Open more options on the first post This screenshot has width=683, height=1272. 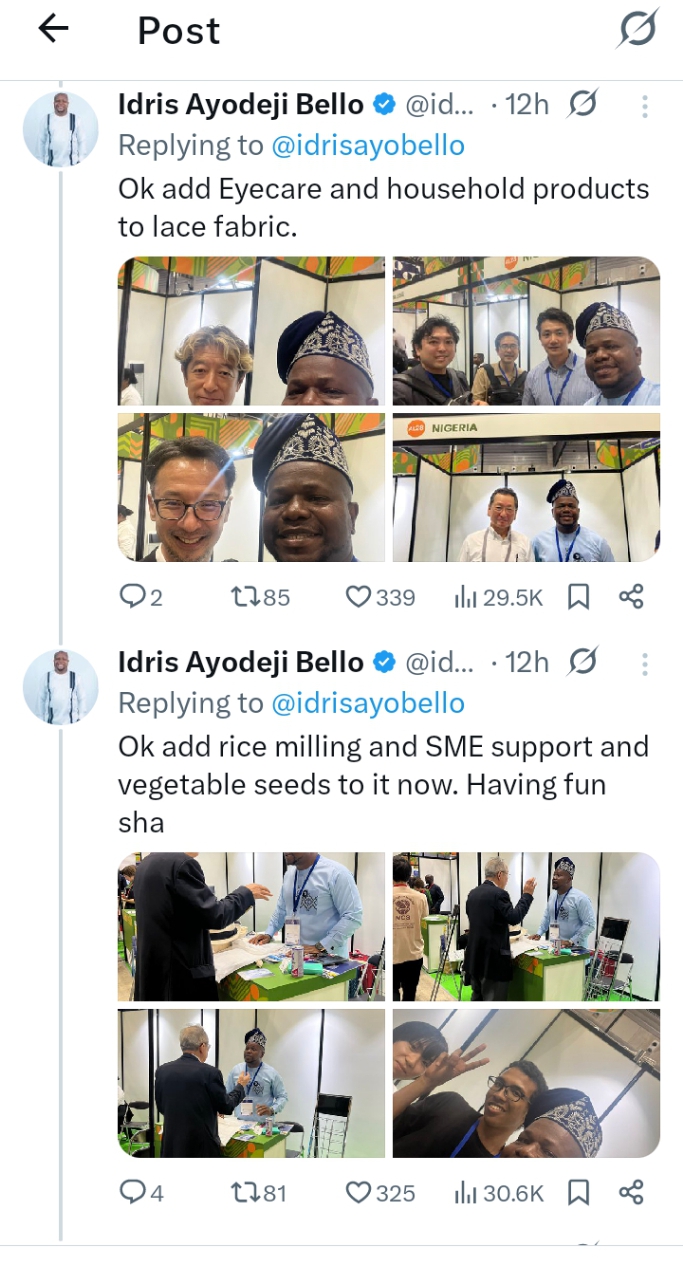point(645,105)
